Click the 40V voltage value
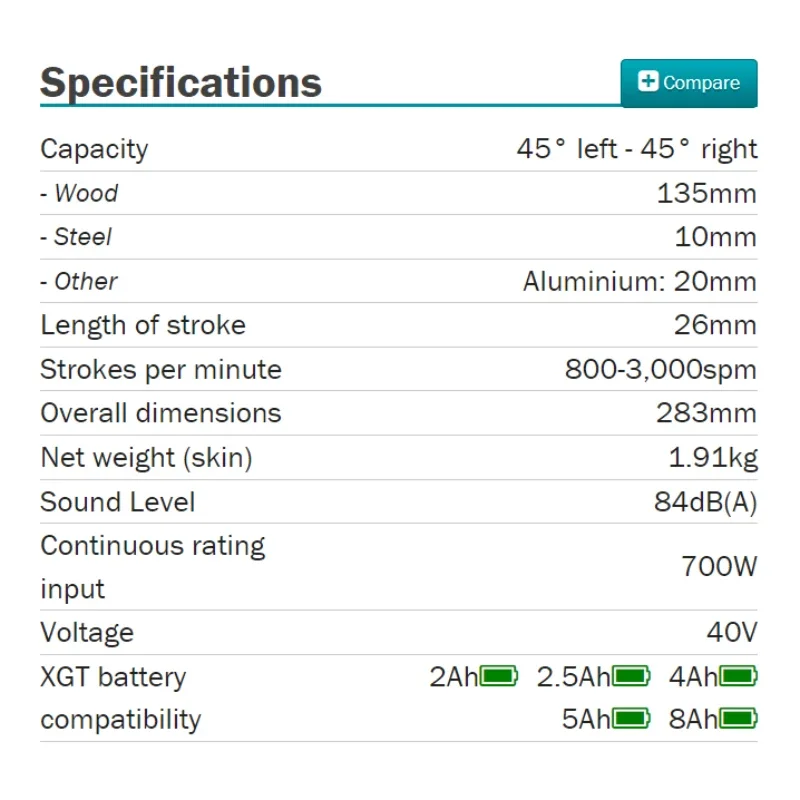The image size is (800, 800). click(732, 633)
